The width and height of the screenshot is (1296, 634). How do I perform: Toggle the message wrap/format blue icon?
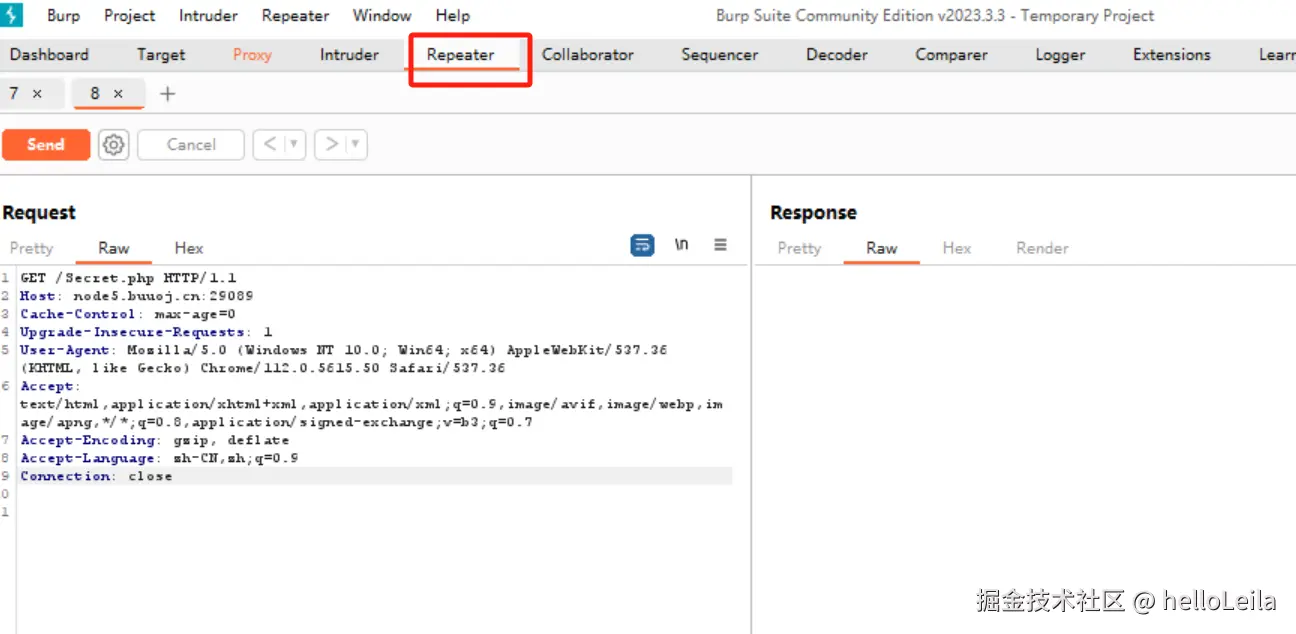tap(642, 245)
